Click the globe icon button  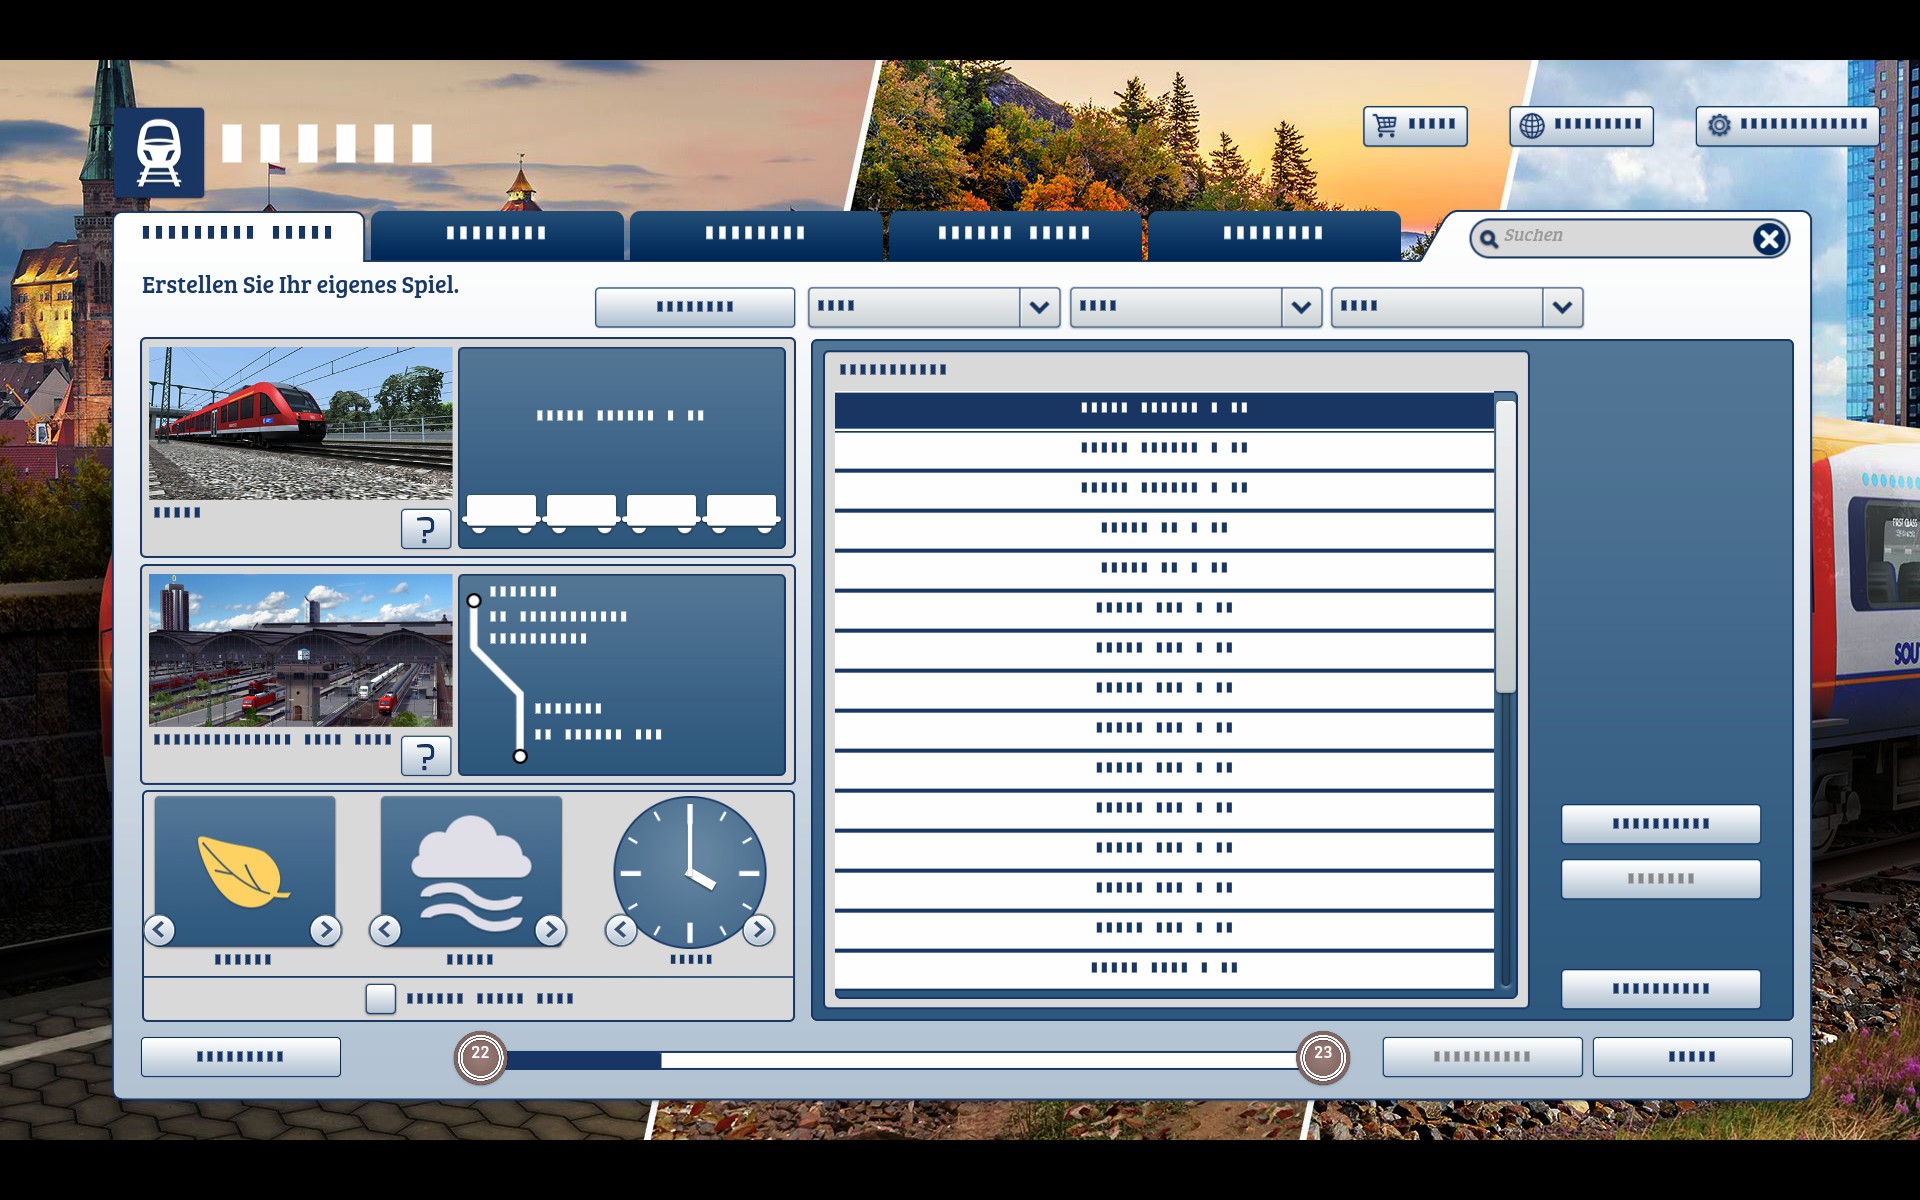pyautogui.click(x=1580, y=126)
